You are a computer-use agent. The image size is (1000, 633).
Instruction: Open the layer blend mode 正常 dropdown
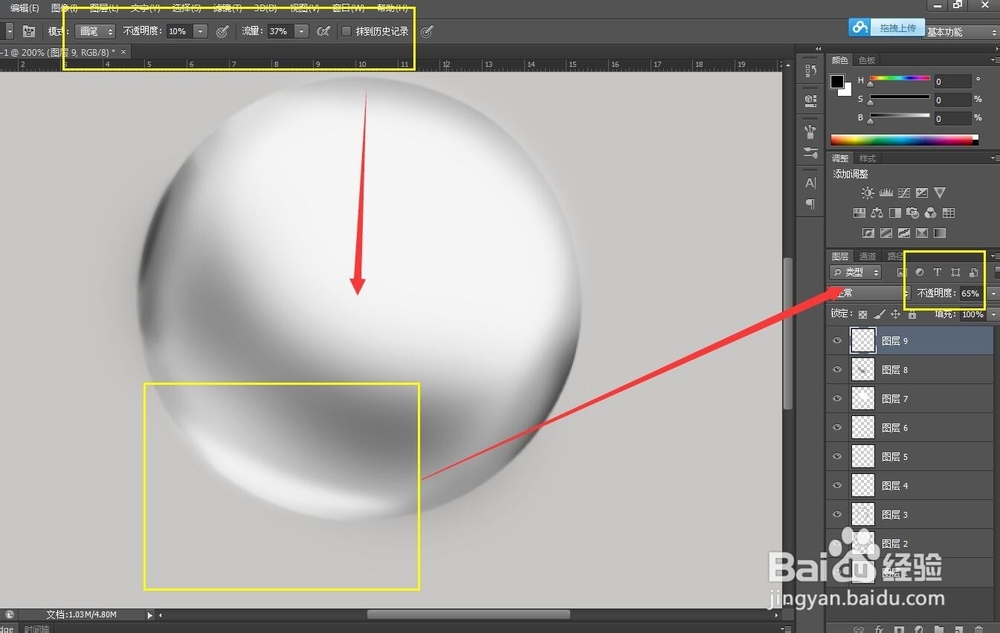pyautogui.click(x=869, y=293)
